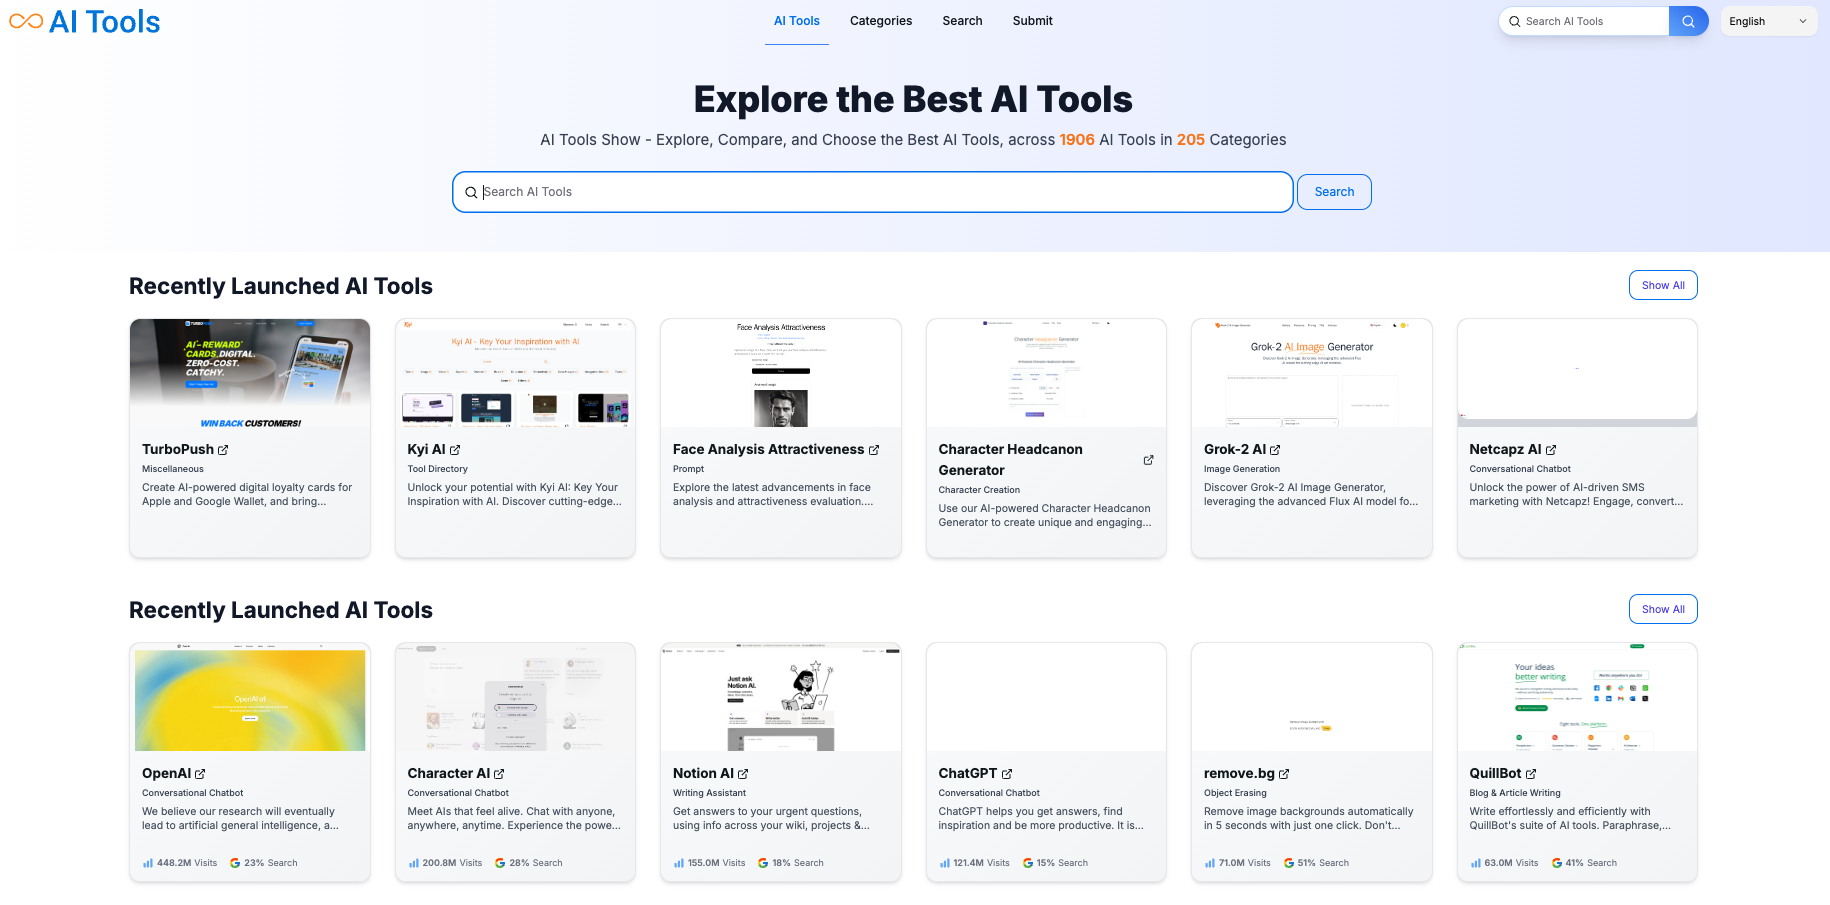Open external link icon next to Character AI
Screen dimensions: 1830x905
coord(499,774)
